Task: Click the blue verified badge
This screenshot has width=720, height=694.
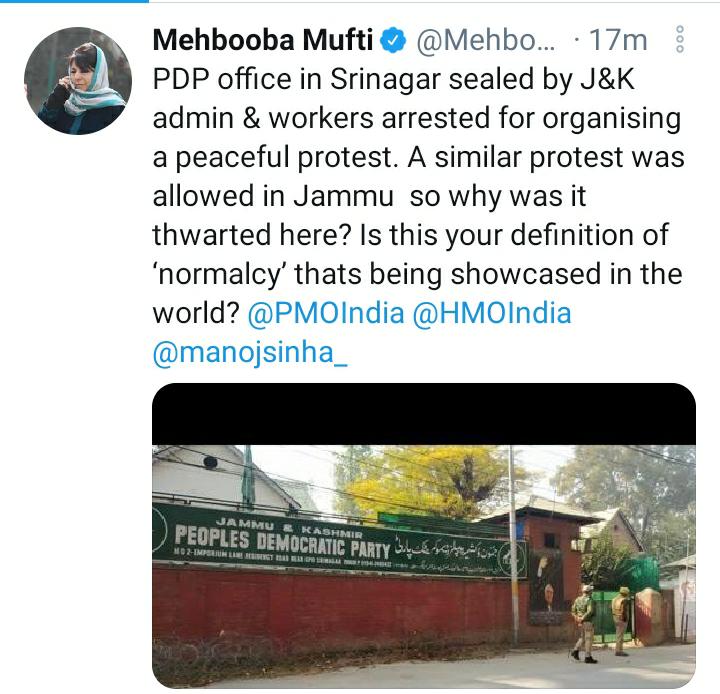Action: [x=396, y=41]
